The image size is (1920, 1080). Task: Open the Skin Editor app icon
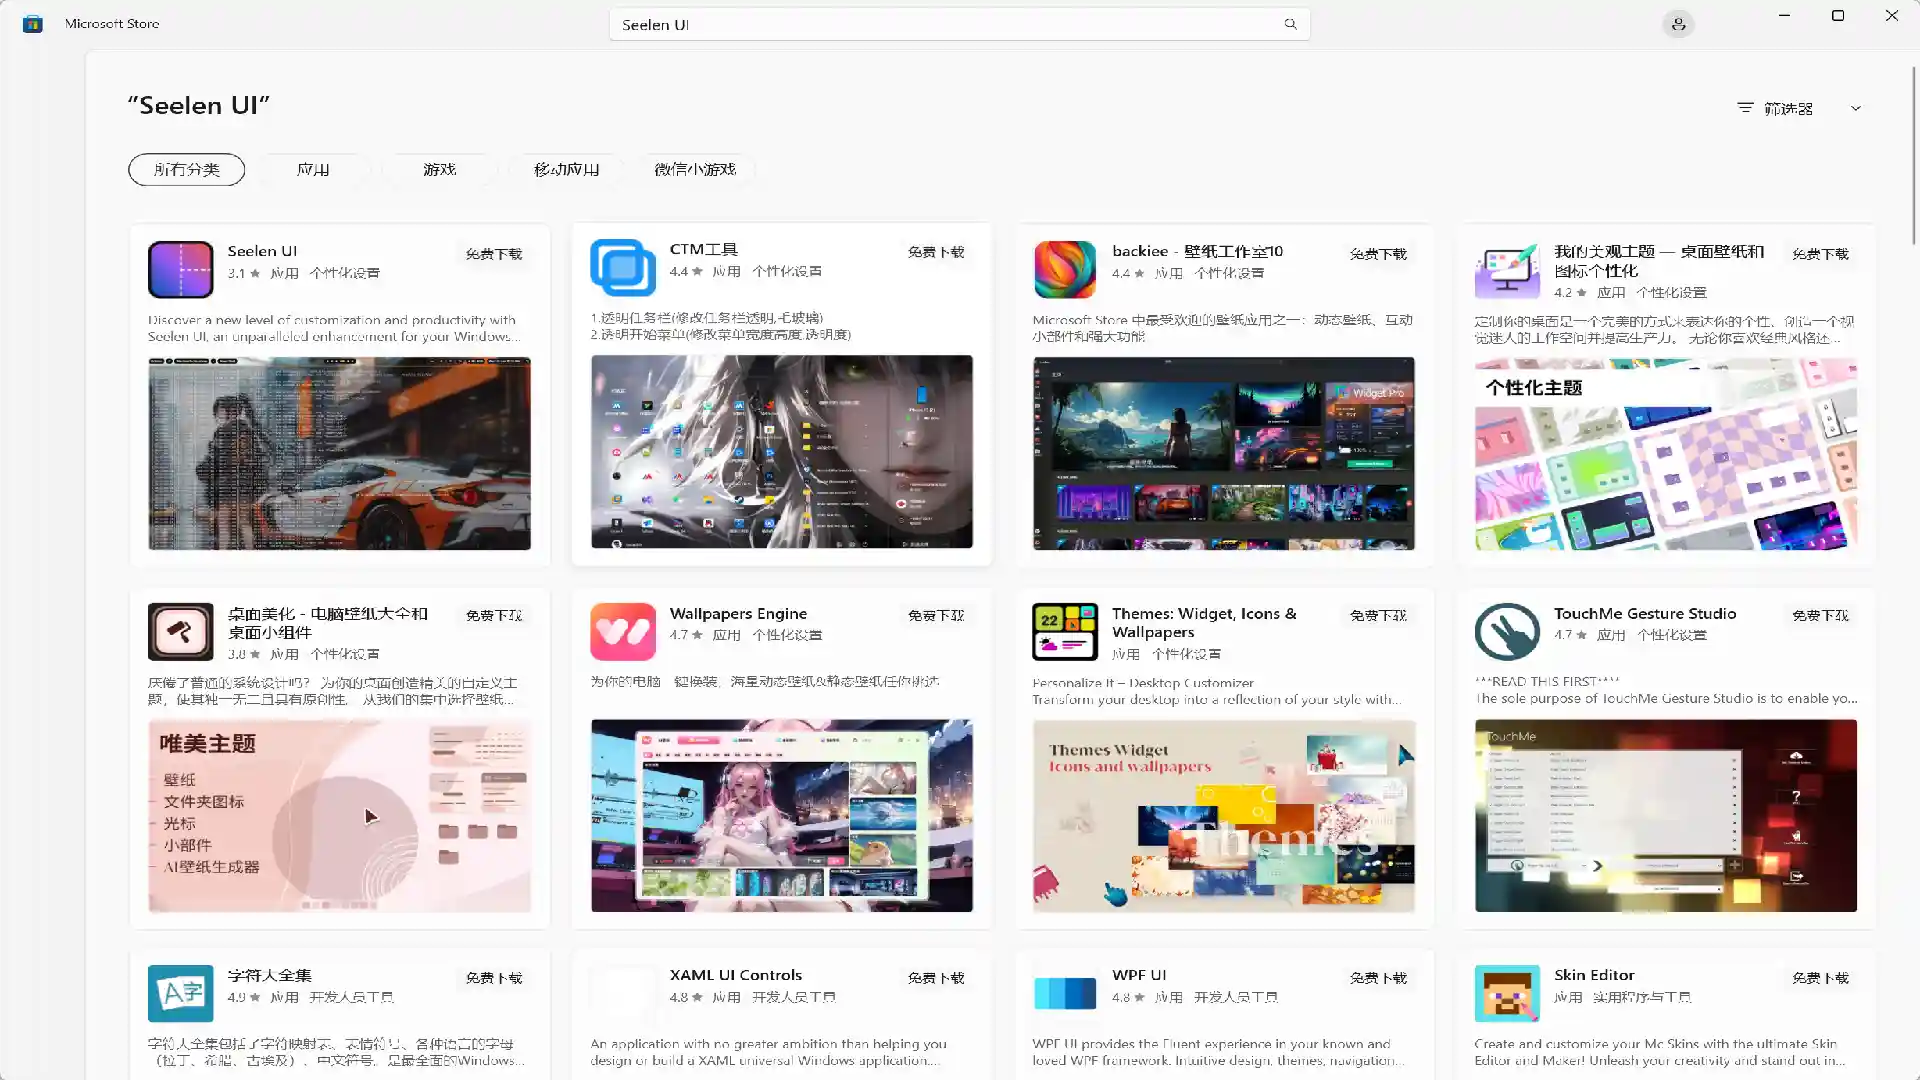[1506, 993]
